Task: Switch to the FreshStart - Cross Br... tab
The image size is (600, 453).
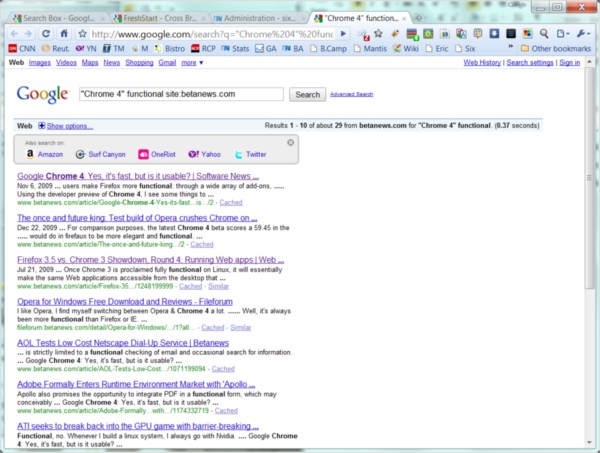Action: pyautogui.click(x=160, y=18)
